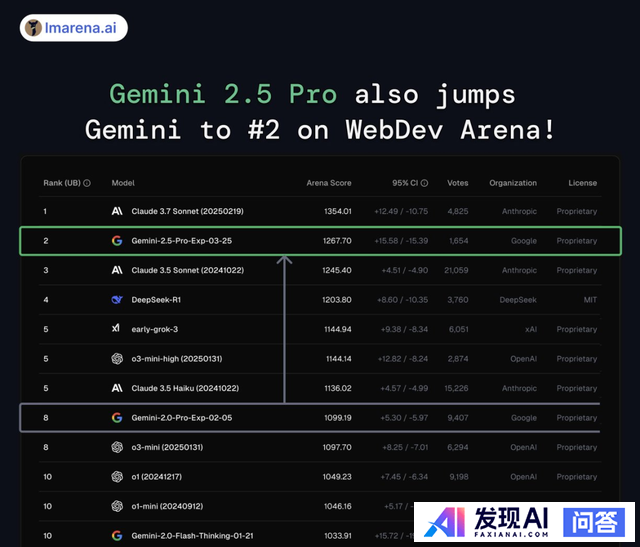The image size is (640, 547).
Task: Click the +15.58 / -15.39 confidence interval
Action: [401, 241]
